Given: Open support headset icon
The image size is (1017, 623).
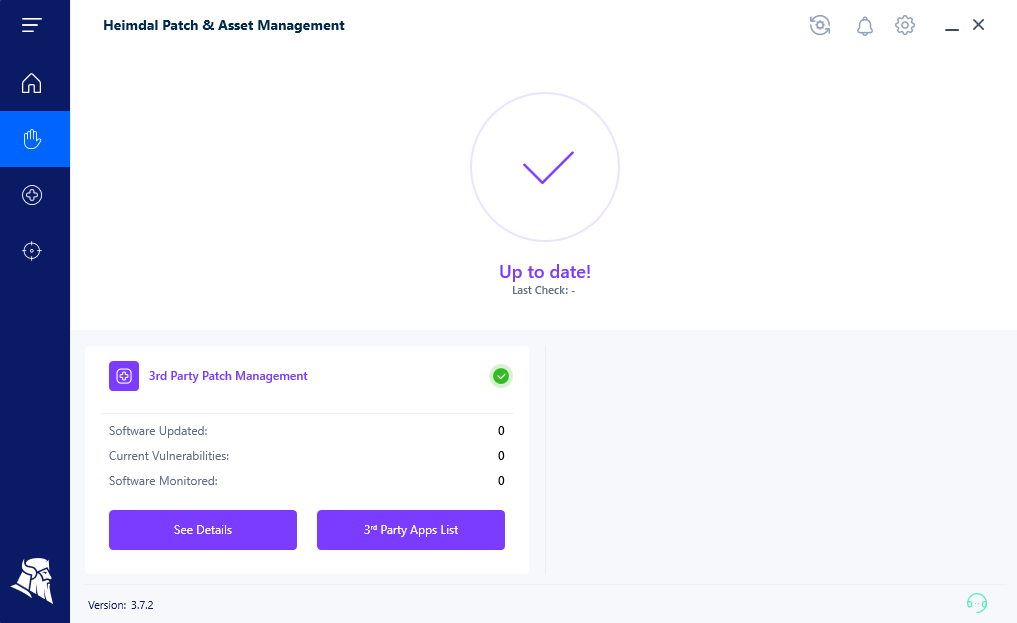Looking at the screenshot, I should pos(977,603).
